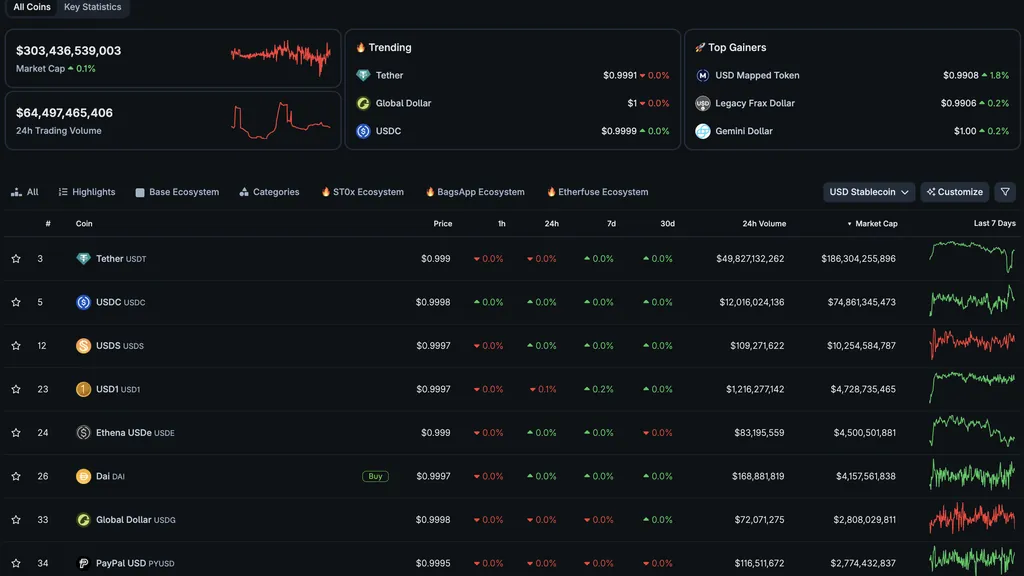The width and height of the screenshot is (1024, 576).
Task: Click the $303,436,539,003 market cap value
Action: point(69,50)
